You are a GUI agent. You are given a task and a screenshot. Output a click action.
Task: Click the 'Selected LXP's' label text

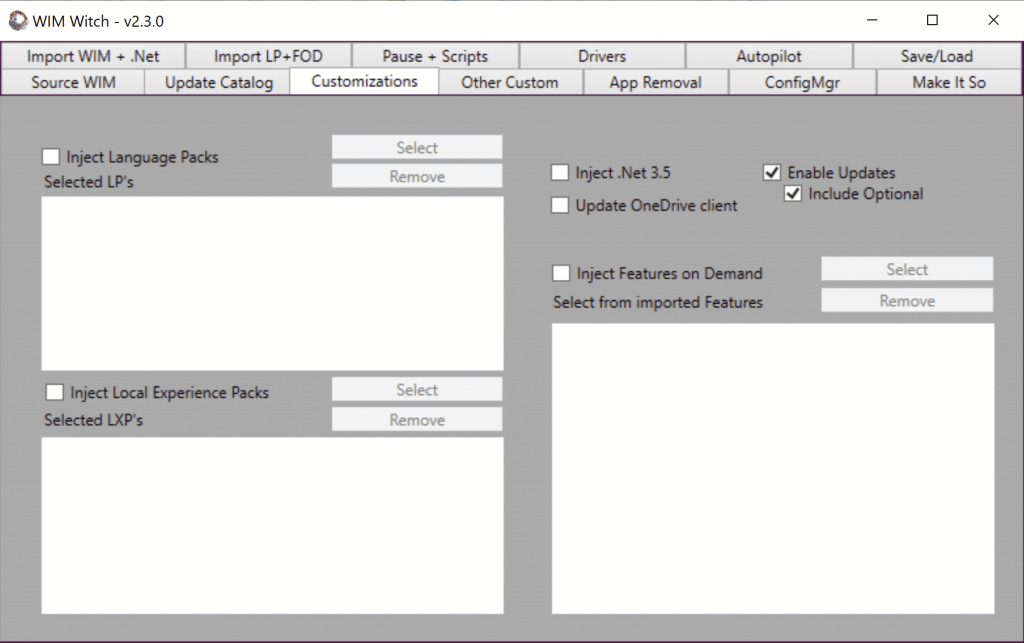coord(93,420)
